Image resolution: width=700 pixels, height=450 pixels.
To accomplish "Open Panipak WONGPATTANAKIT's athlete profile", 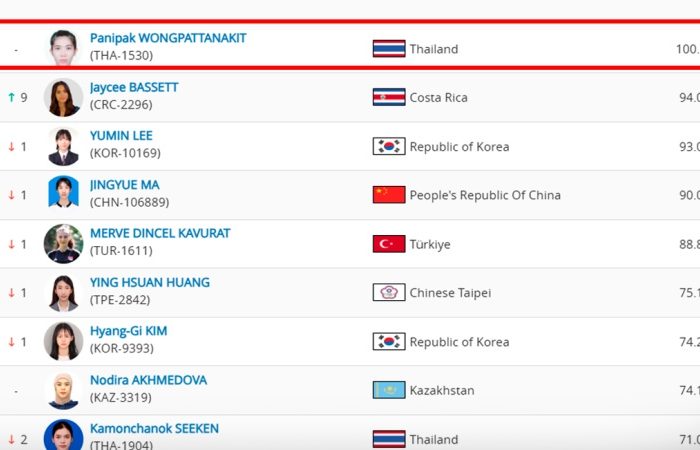I will click(x=168, y=38).
